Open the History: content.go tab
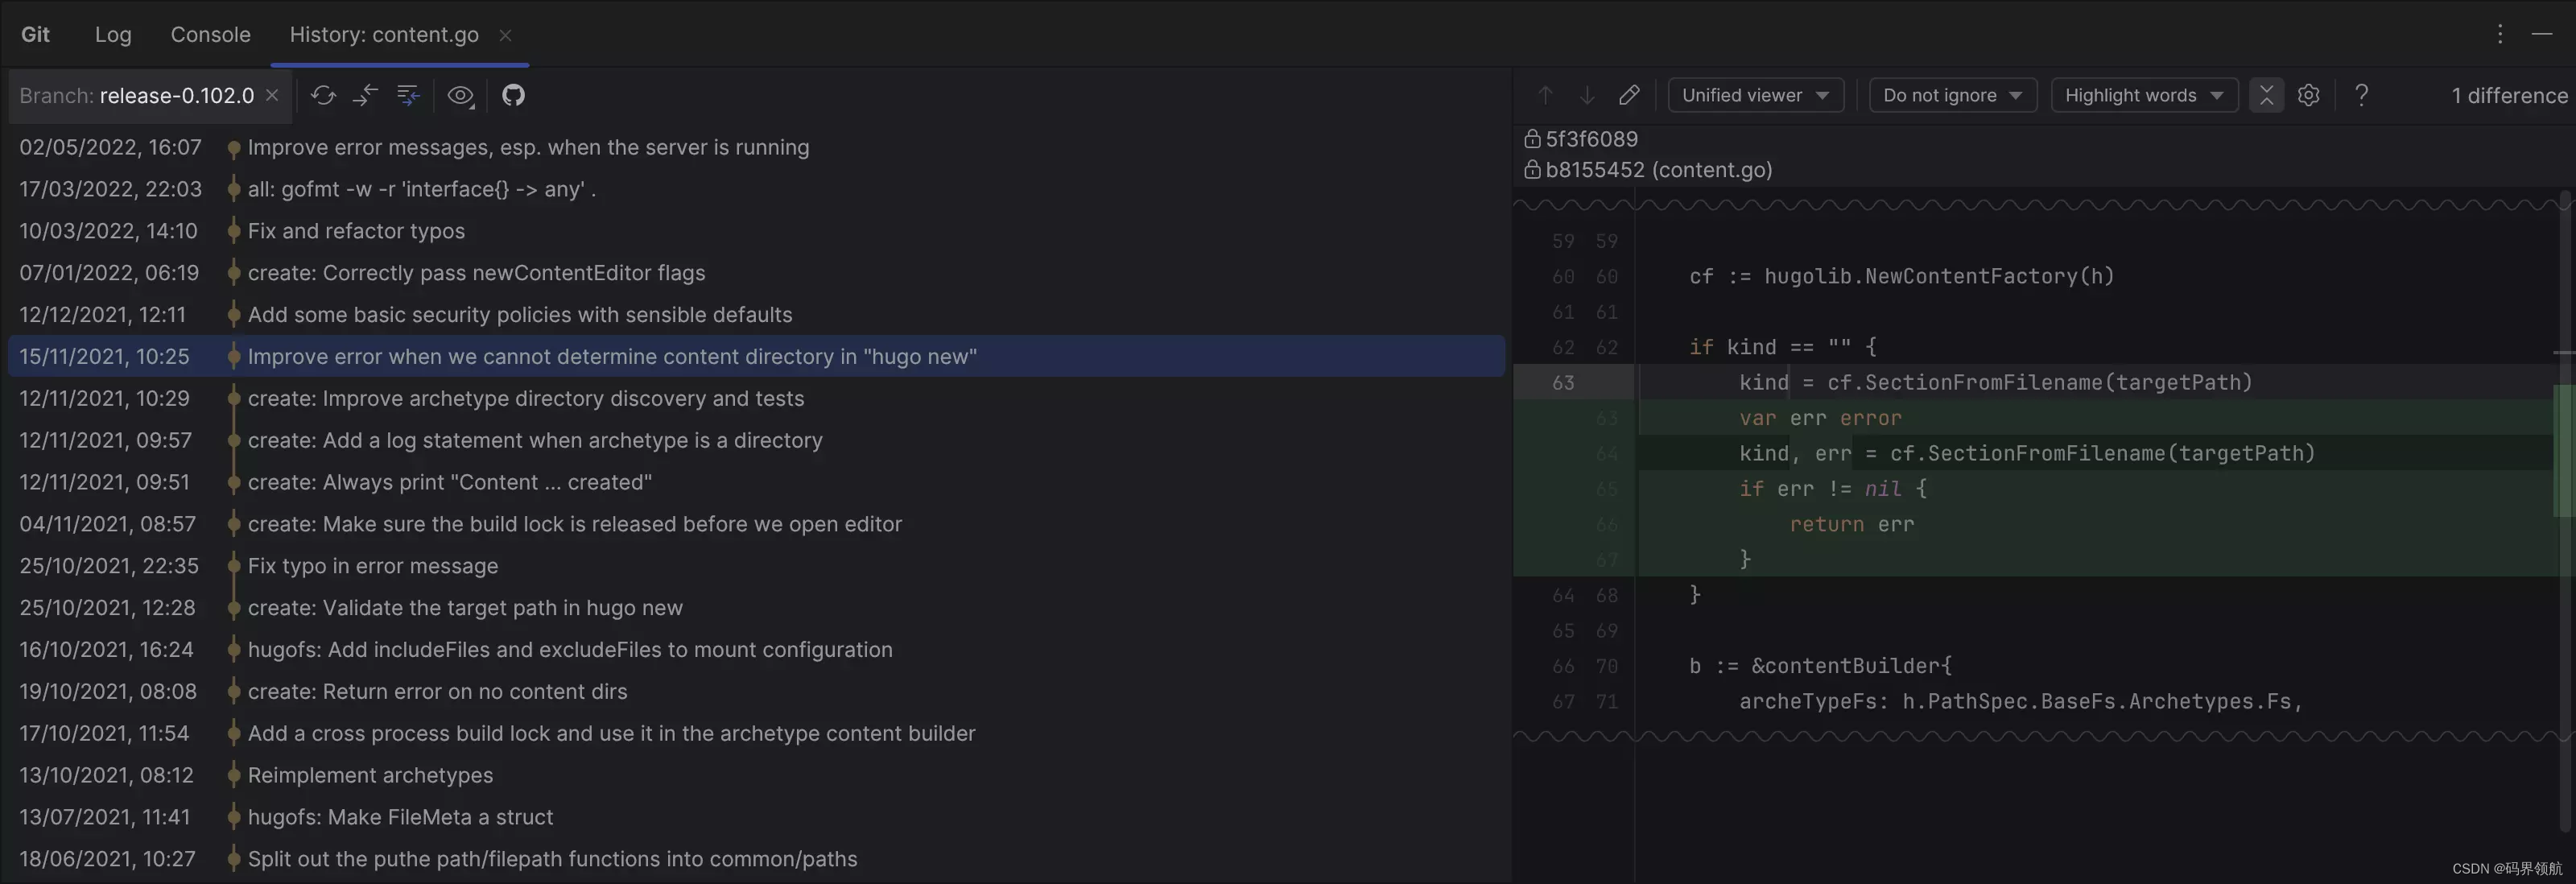The height and width of the screenshot is (884, 2576). click(x=385, y=35)
